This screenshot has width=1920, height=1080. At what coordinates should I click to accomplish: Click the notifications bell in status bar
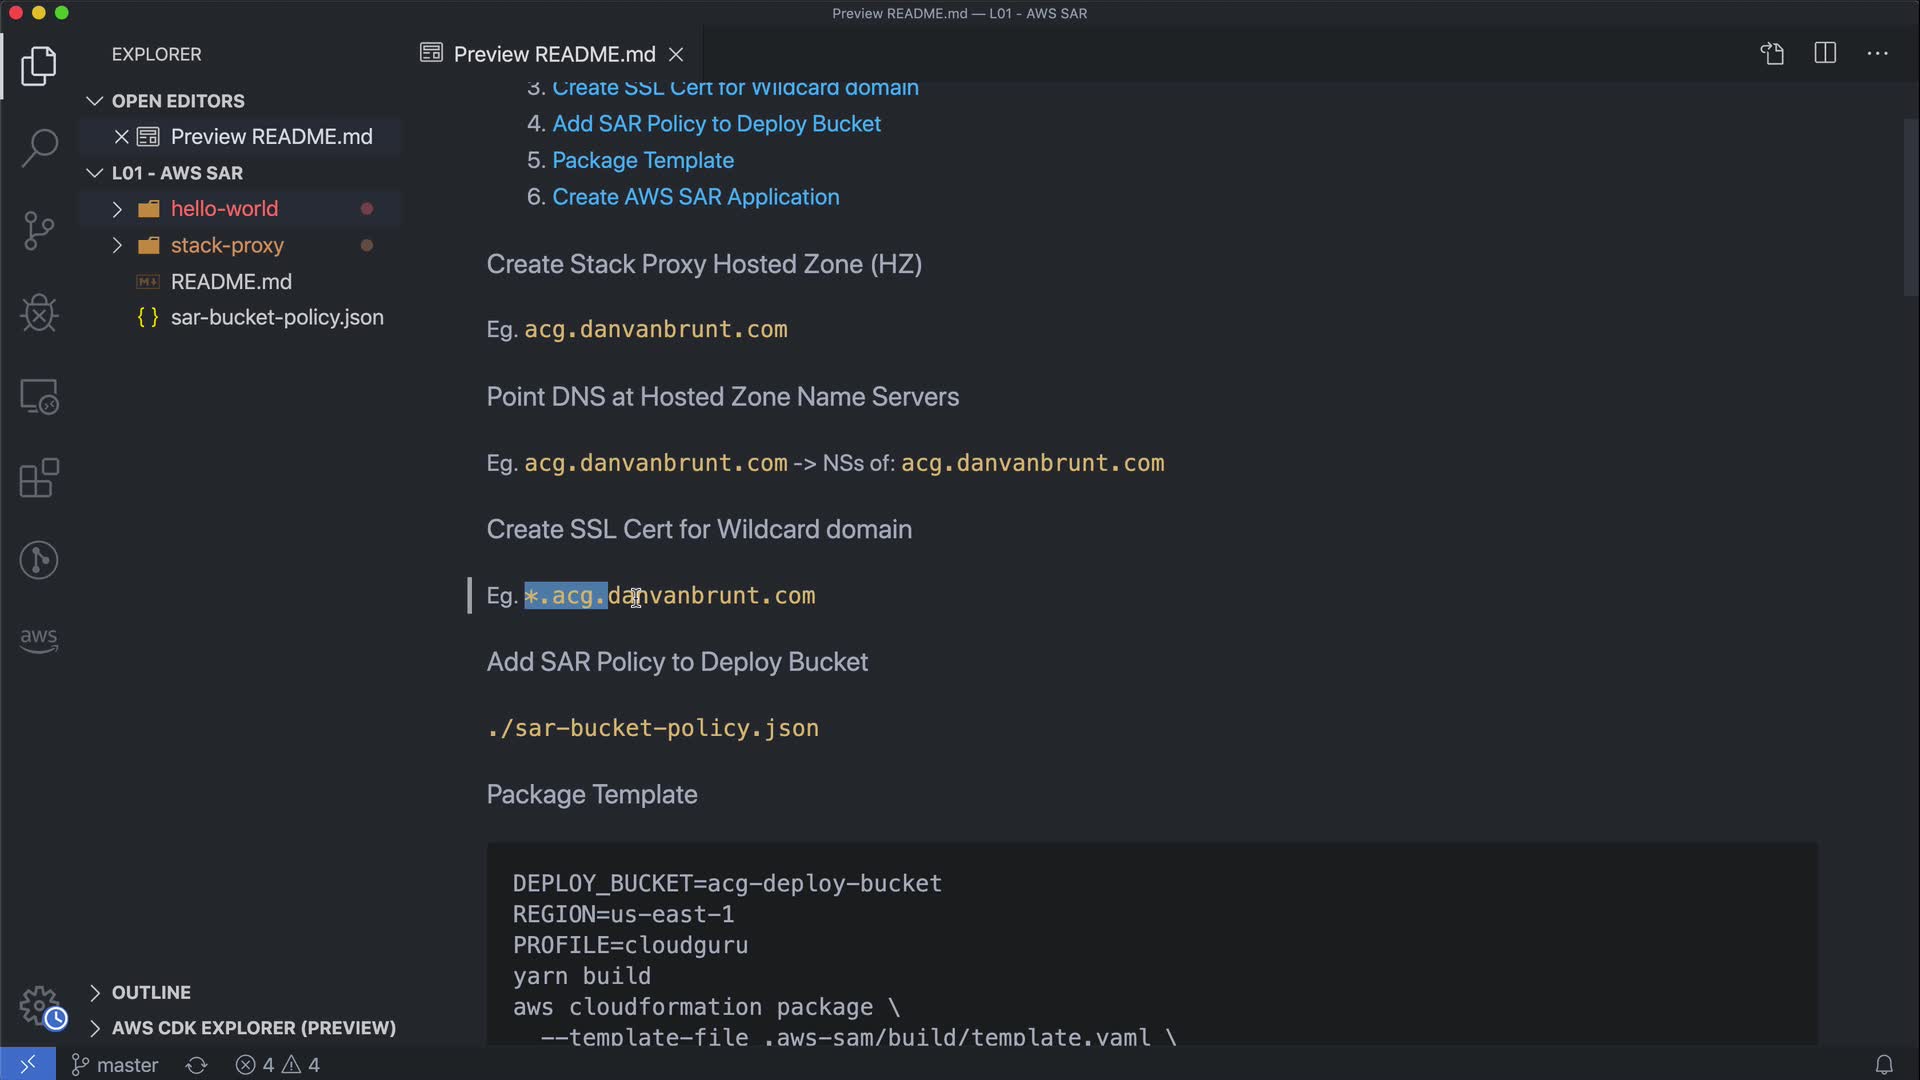pos(1883,1065)
